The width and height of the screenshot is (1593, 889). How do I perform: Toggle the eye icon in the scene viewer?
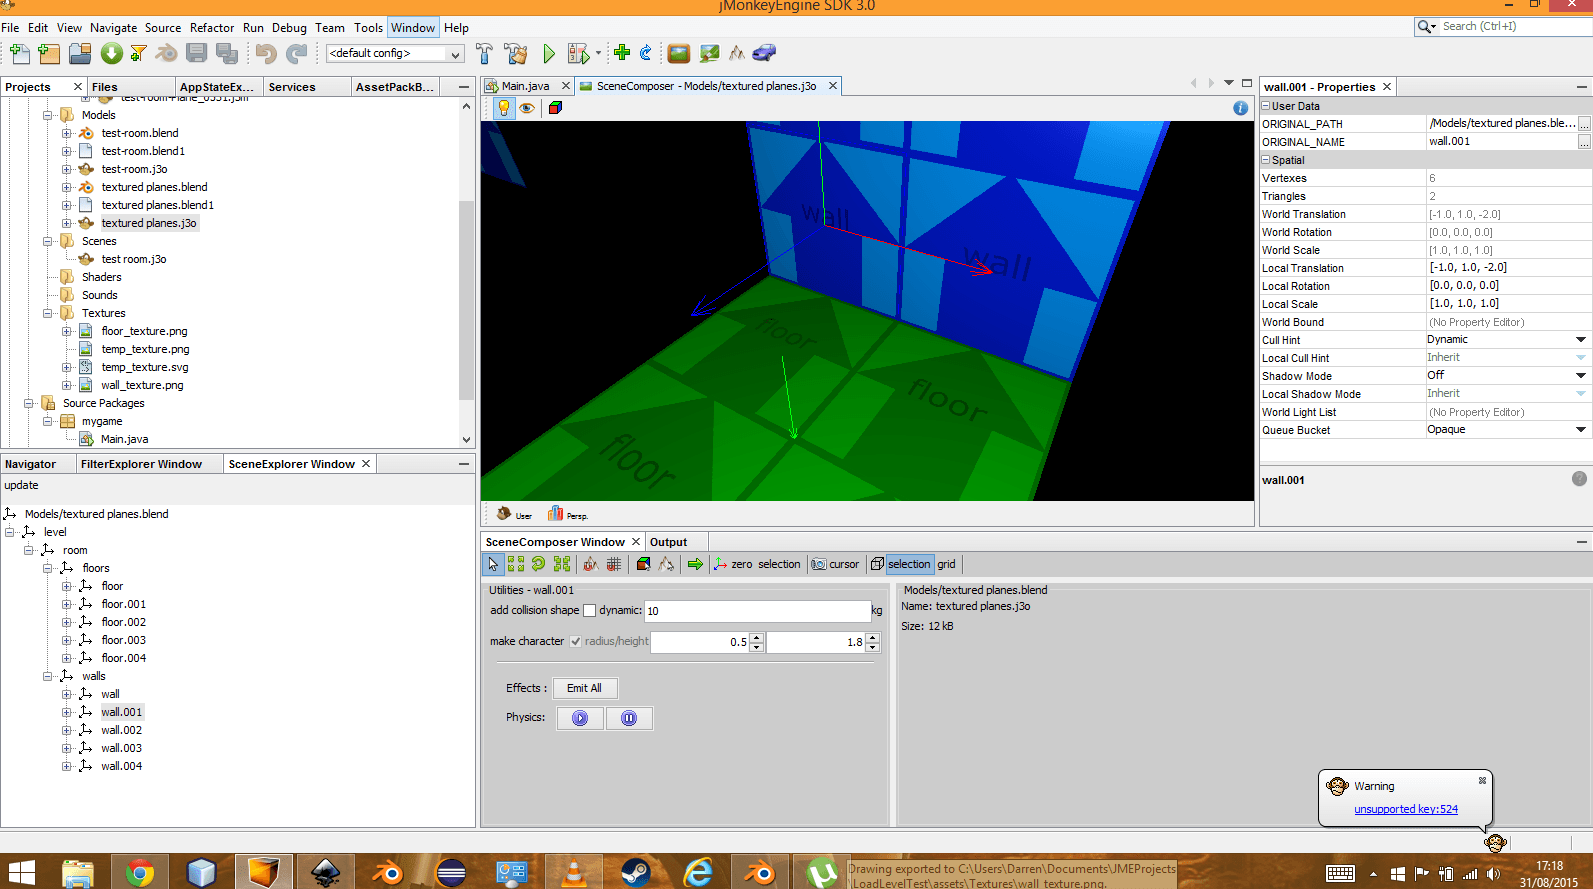[x=527, y=108]
